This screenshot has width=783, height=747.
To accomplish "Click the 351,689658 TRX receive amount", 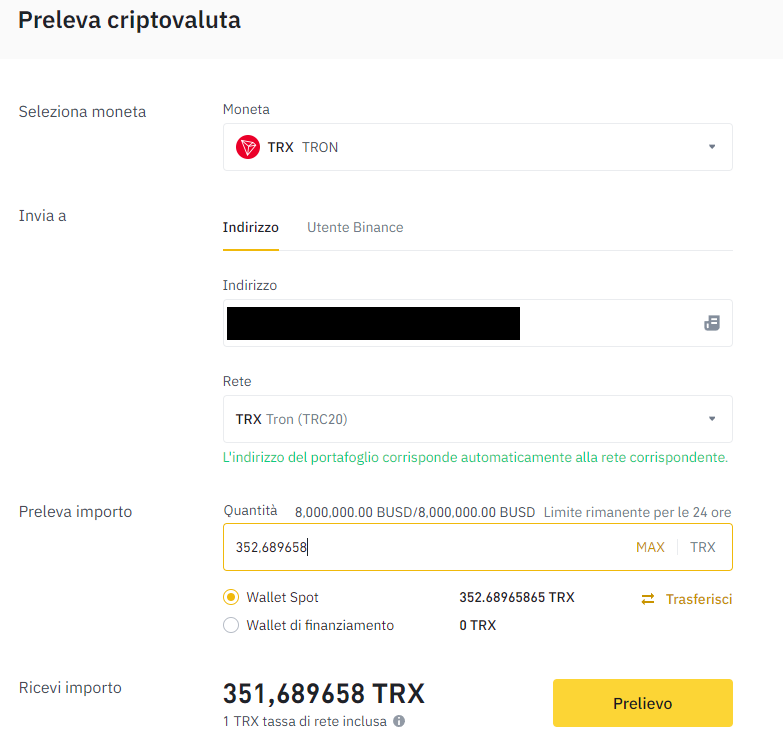I will click(323, 693).
